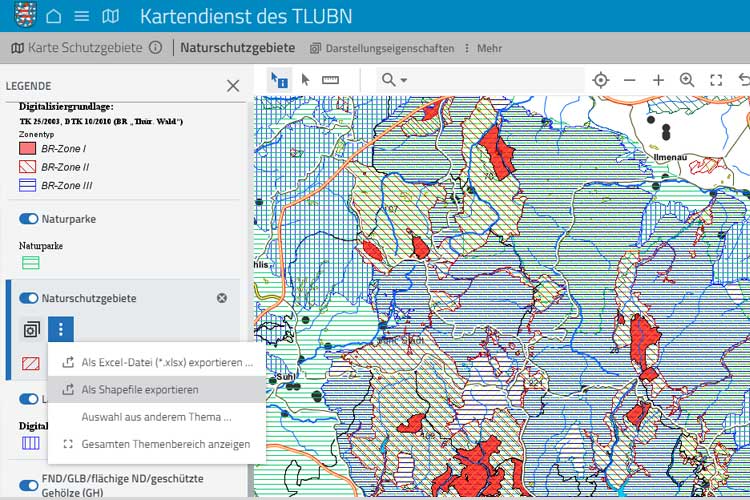The width and height of the screenshot is (750, 500).
Task: Click the LEGENDE panel heading
Action: point(29,86)
